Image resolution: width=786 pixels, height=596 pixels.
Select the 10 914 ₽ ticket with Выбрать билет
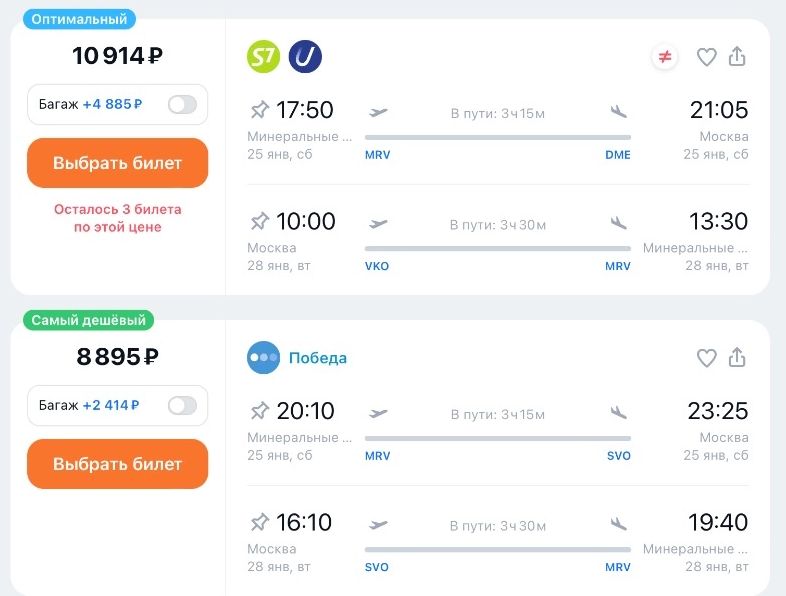pos(117,163)
